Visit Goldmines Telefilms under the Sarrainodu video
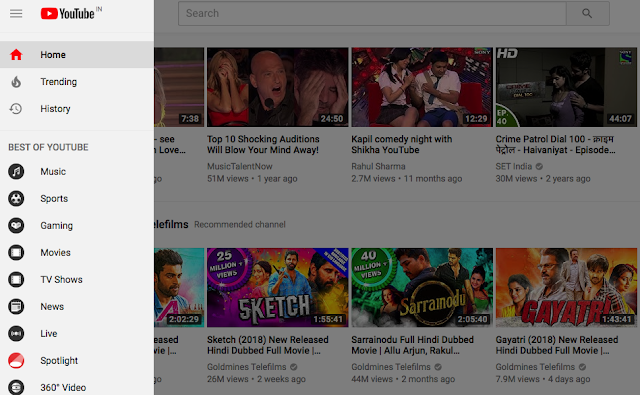This screenshot has width=640, height=395. (391, 367)
